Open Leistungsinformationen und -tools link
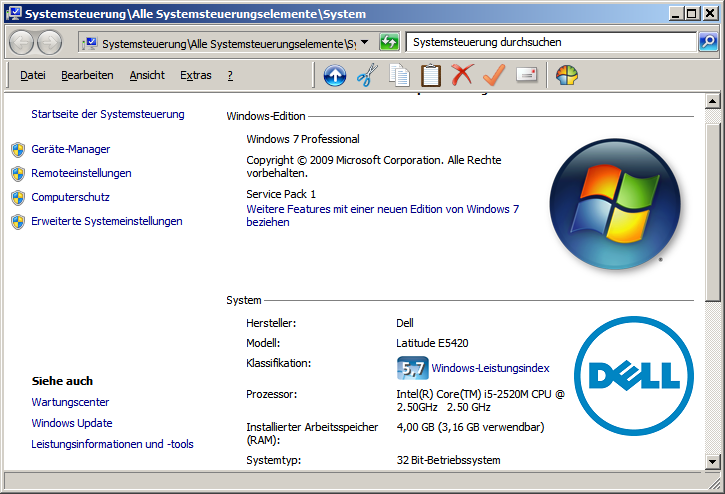Image resolution: width=725 pixels, height=494 pixels. click(112, 445)
